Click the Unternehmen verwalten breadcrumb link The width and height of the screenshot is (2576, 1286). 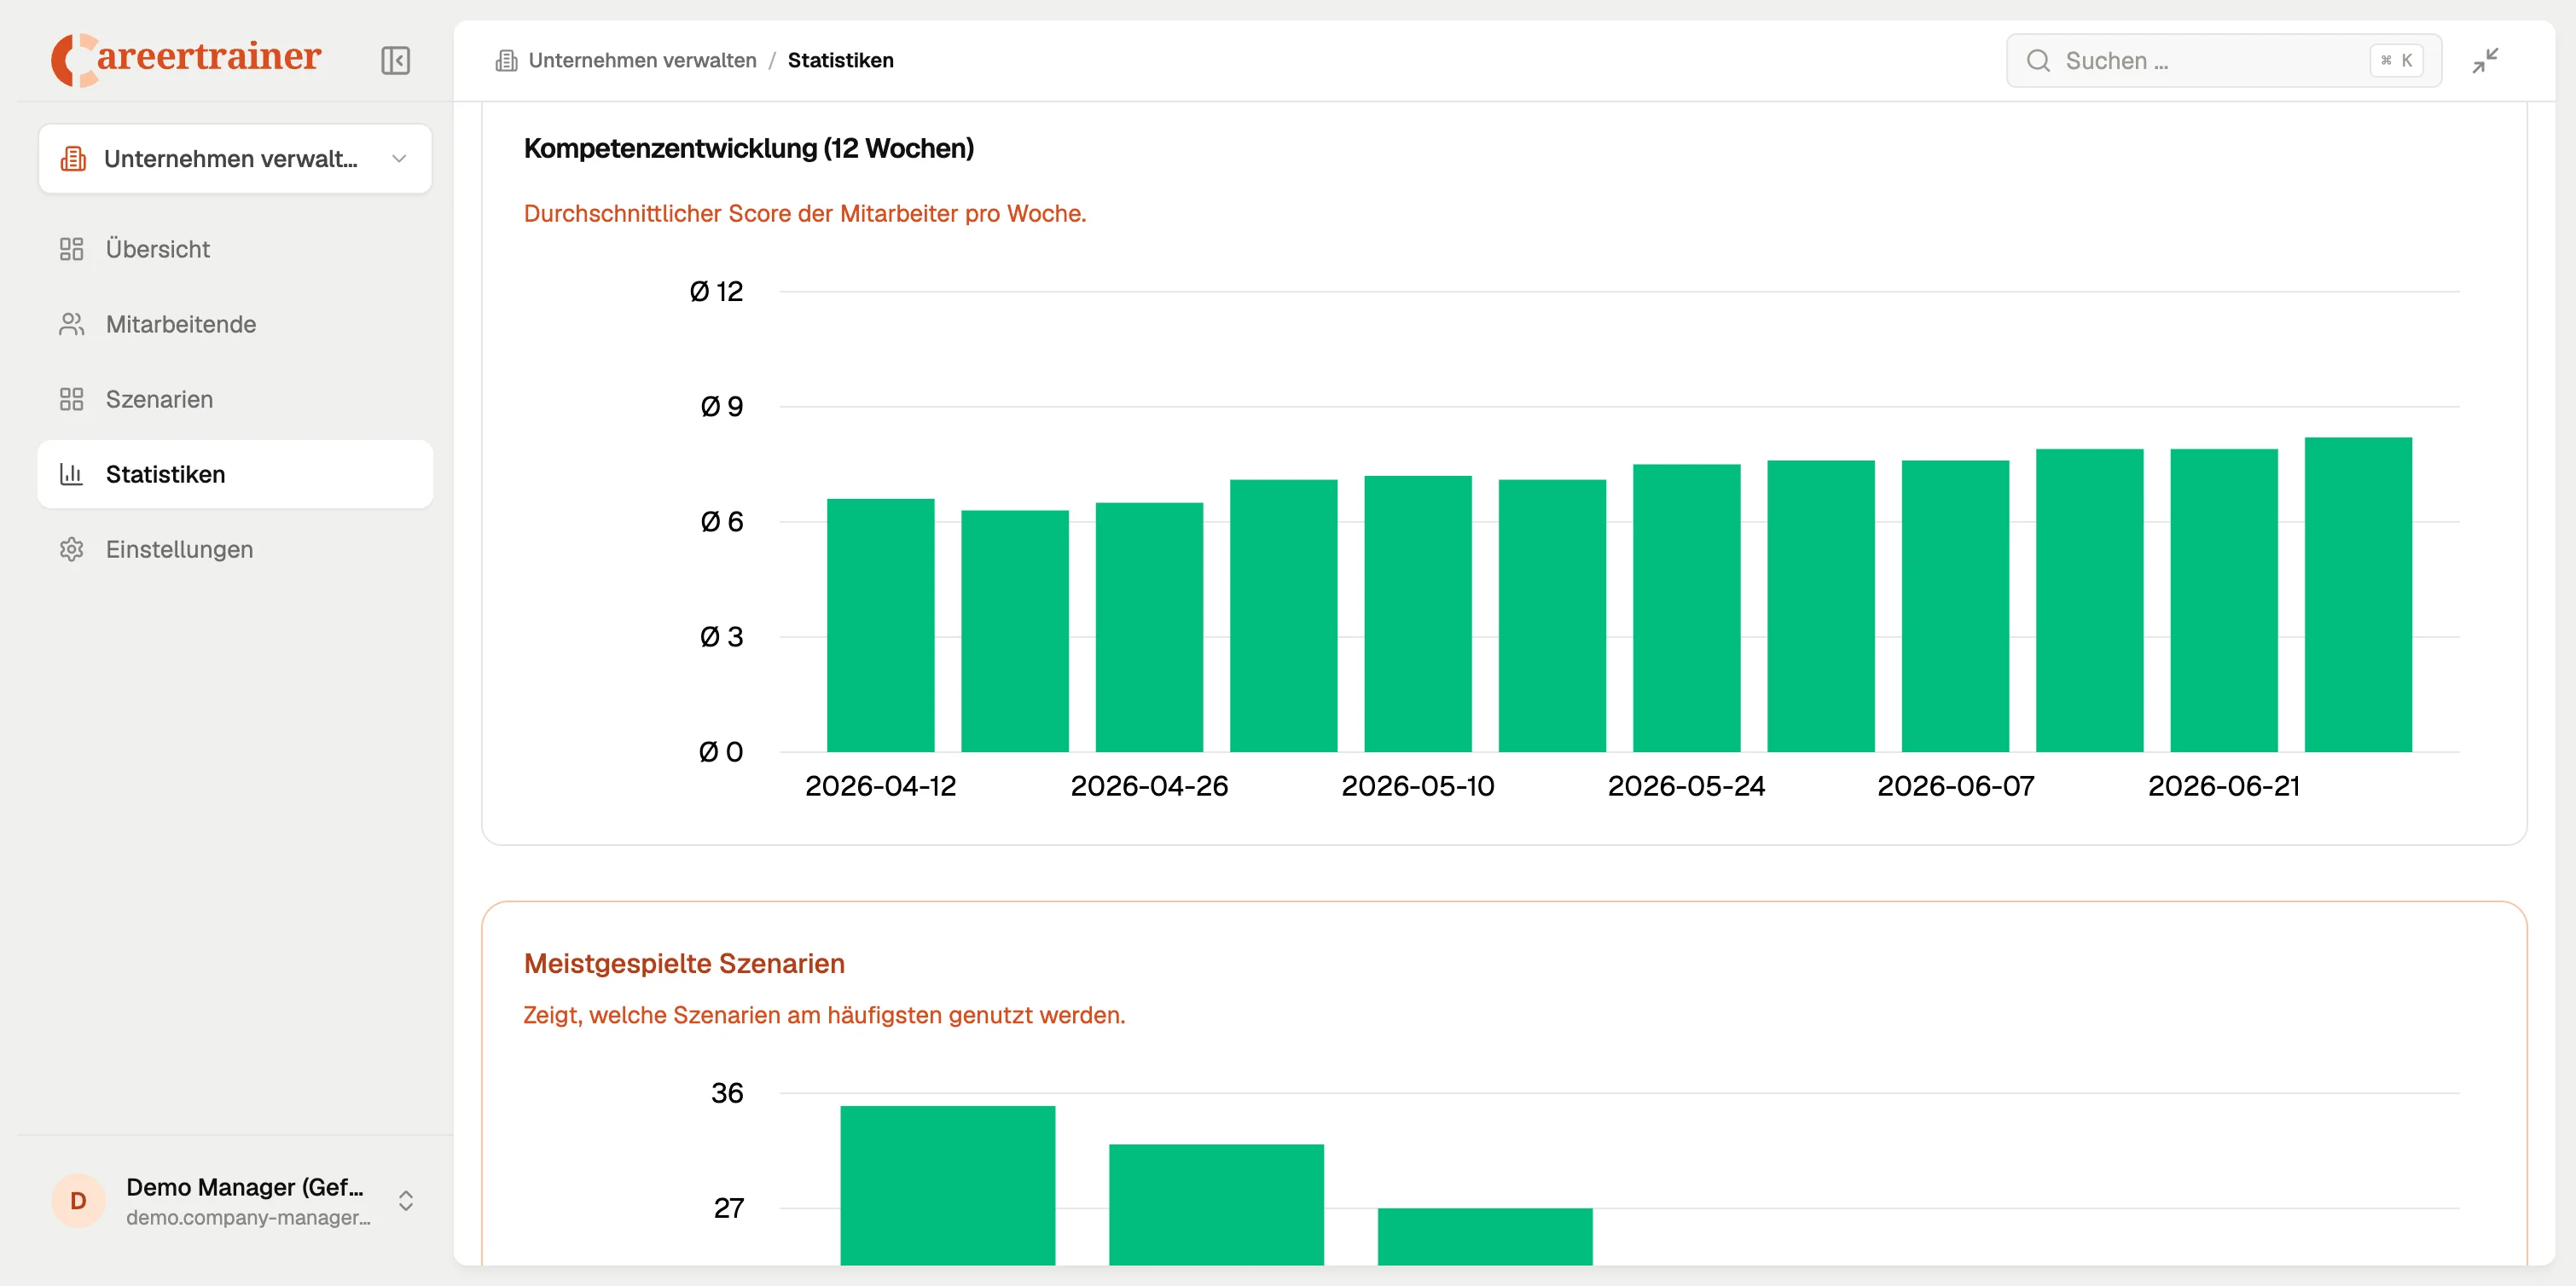[642, 60]
